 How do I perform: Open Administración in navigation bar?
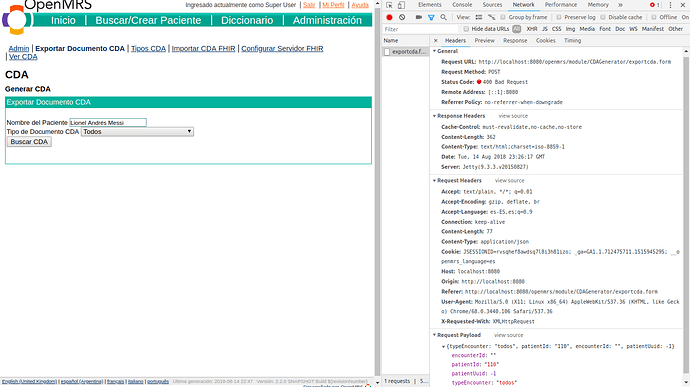click(327, 20)
